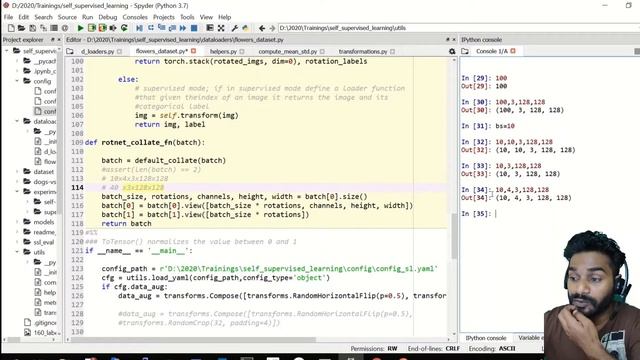The width and height of the screenshot is (640, 360).
Task: Switch to transformations.py tab
Action: click(363, 51)
